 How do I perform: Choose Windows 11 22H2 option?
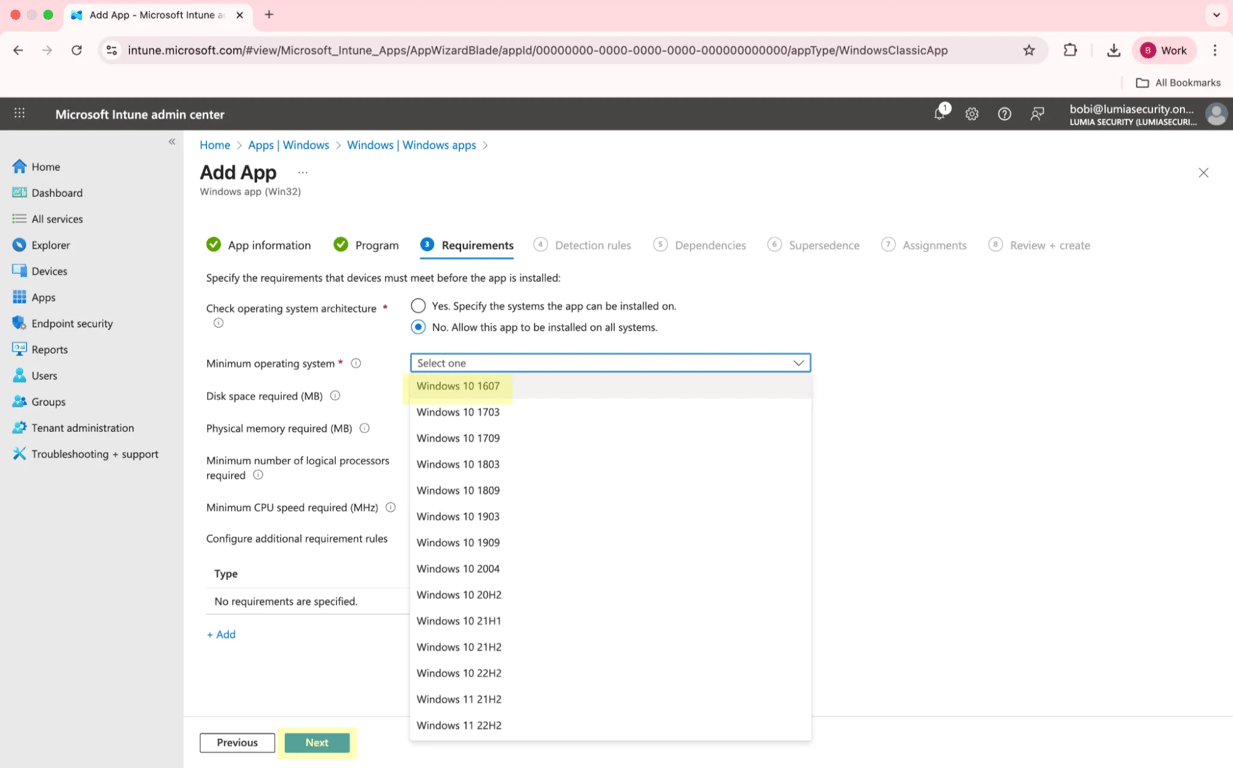(610, 725)
